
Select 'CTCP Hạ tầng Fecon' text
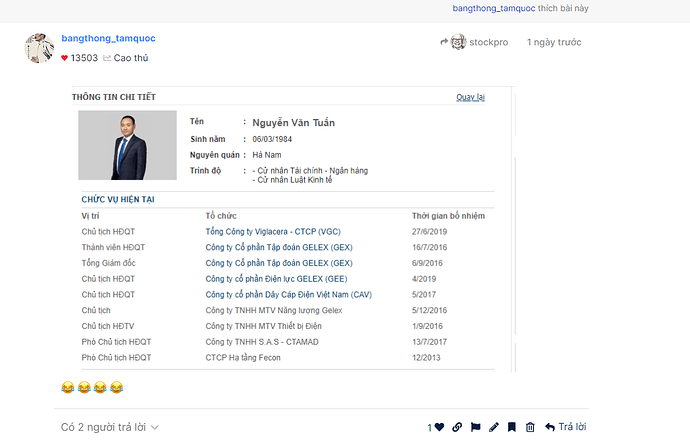pyautogui.click(x=243, y=358)
